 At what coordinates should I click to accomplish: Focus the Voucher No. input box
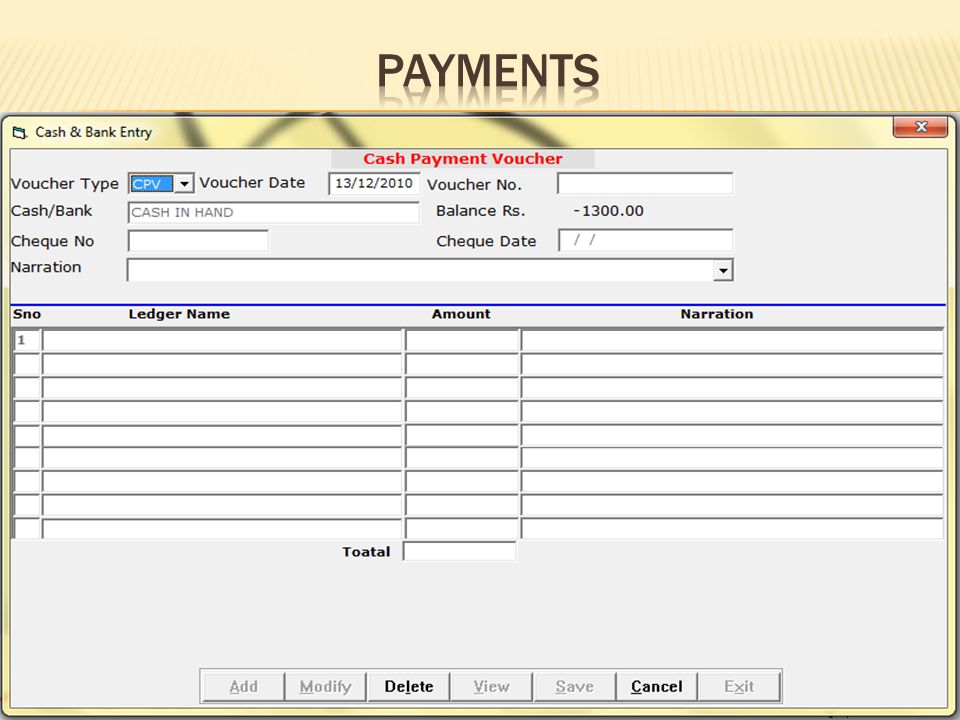point(645,183)
